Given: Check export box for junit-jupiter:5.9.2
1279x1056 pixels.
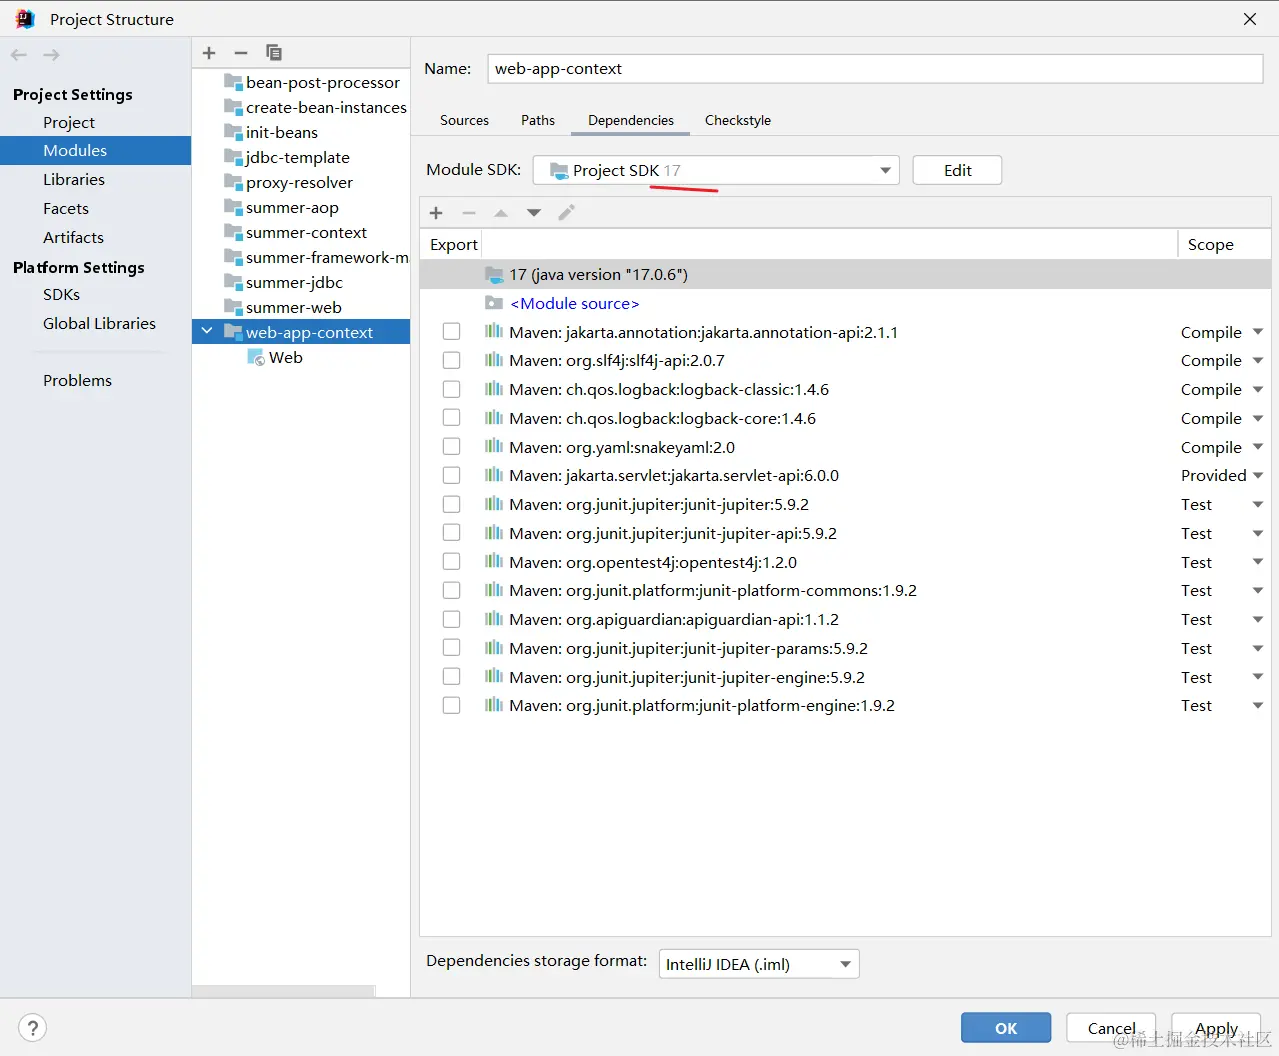Looking at the screenshot, I should (x=452, y=504).
